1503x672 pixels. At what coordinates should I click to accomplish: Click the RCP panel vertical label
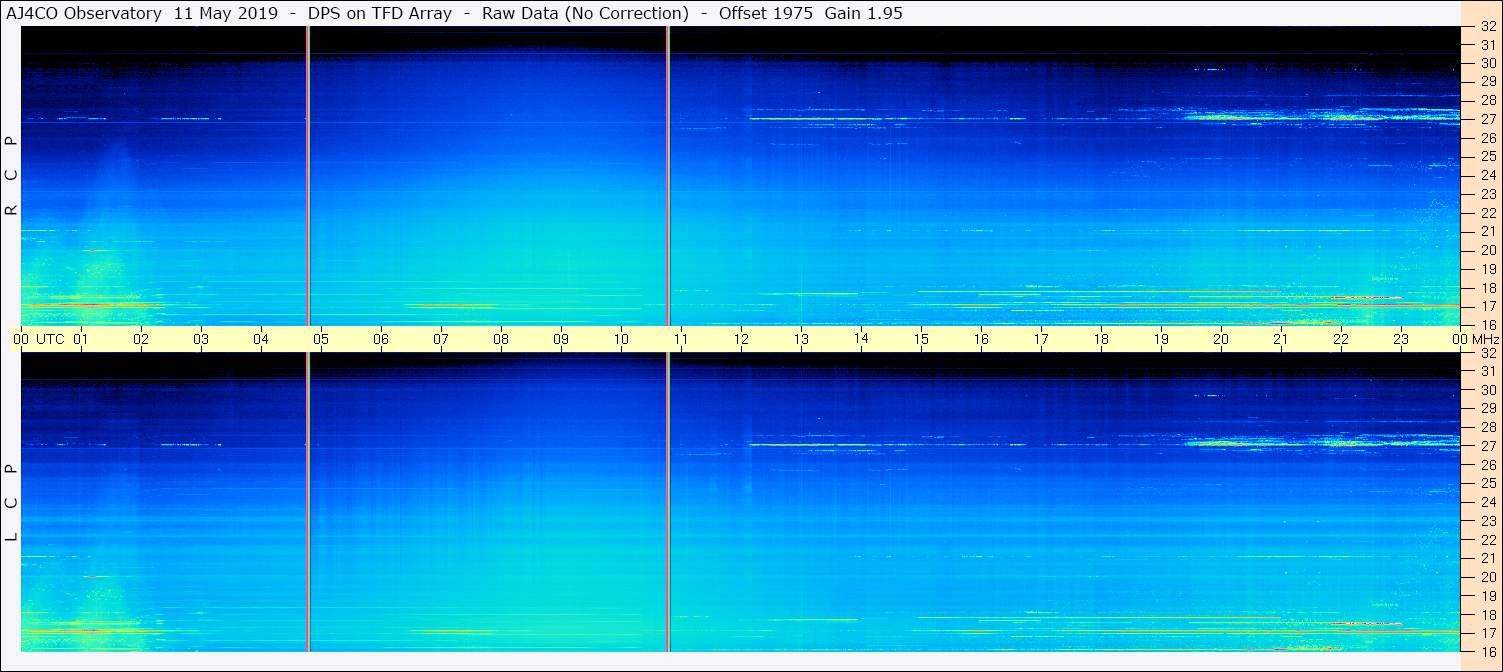[11, 176]
